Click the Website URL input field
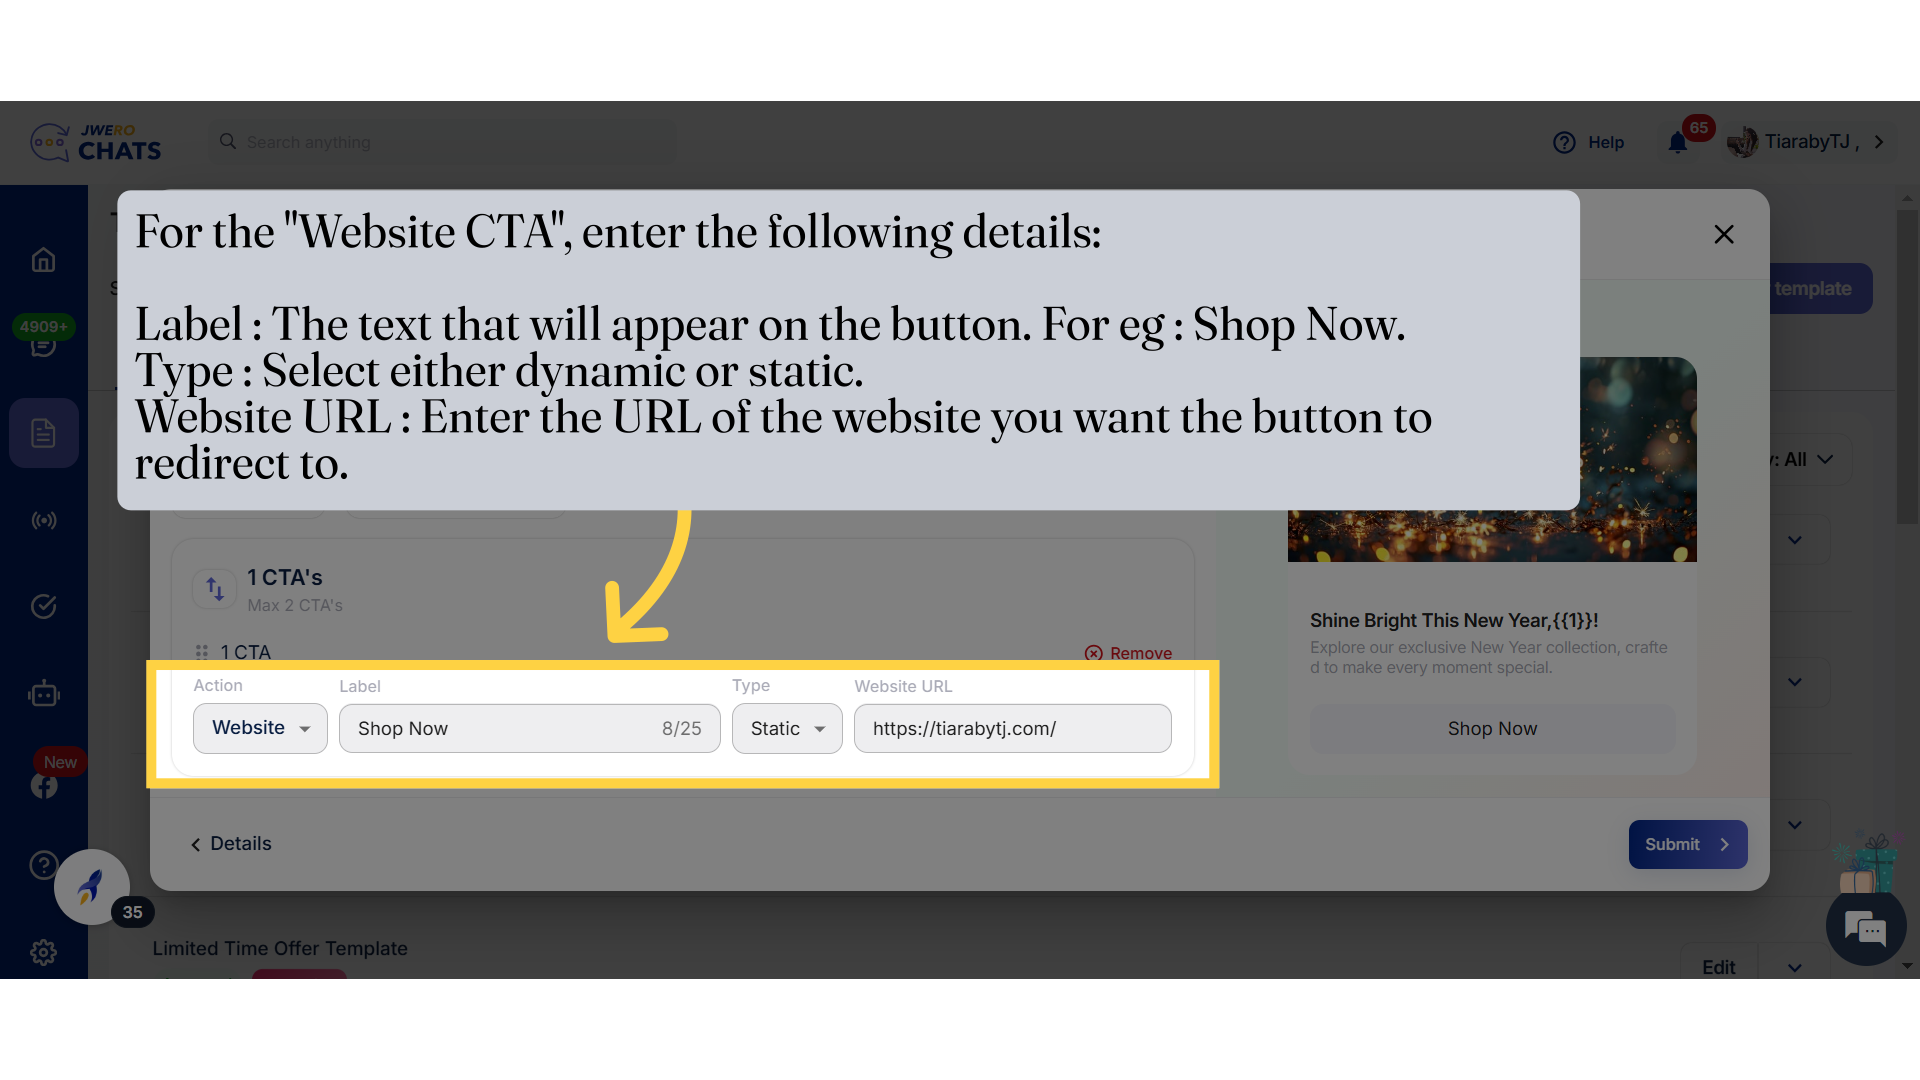 1012,728
